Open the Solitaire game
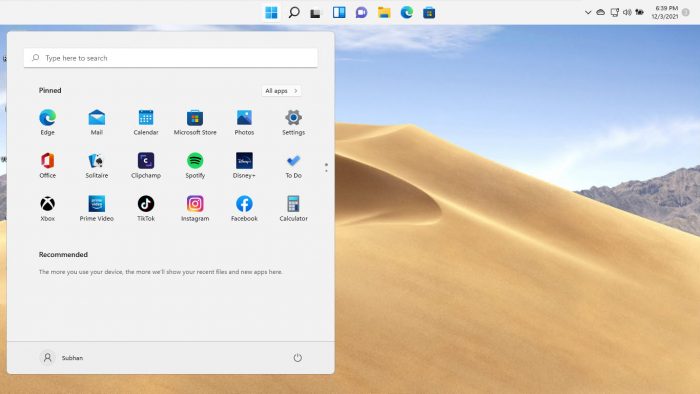The height and width of the screenshot is (394, 700). click(x=96, y=165)
